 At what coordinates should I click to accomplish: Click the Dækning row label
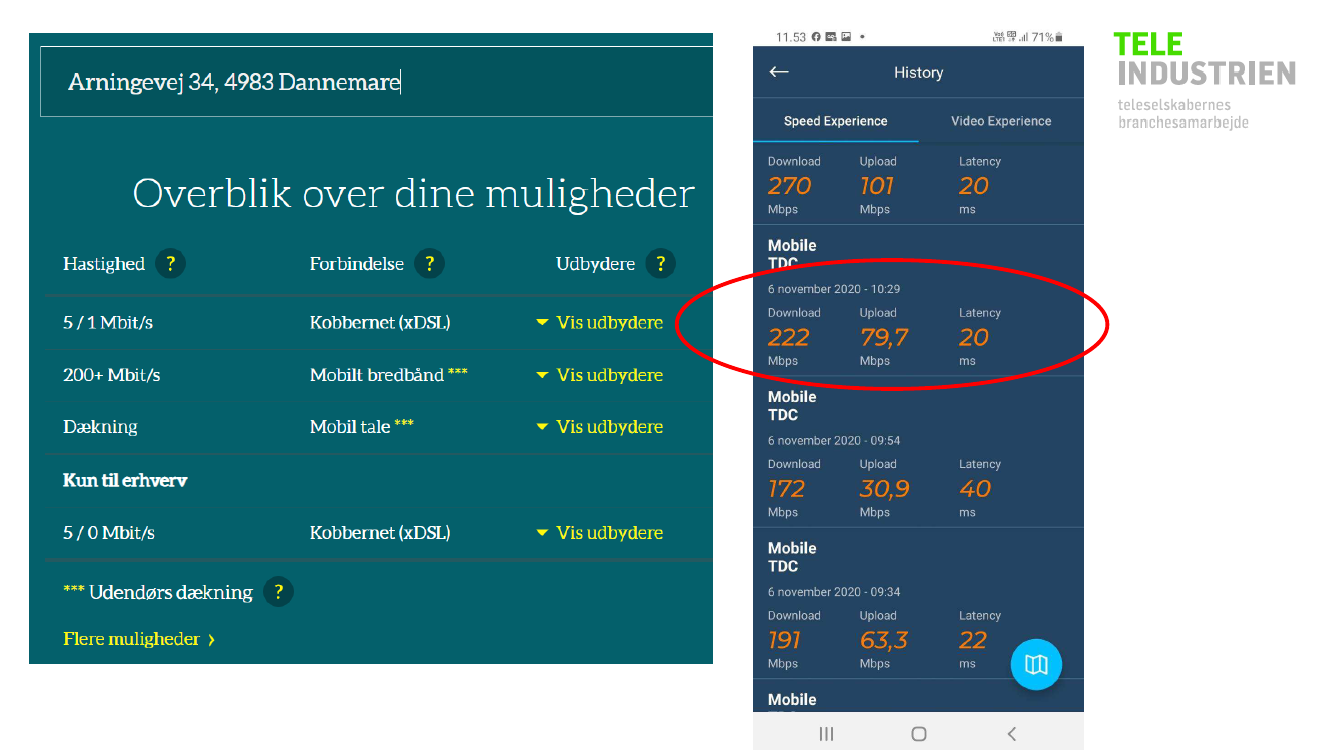tap(100, 427)
